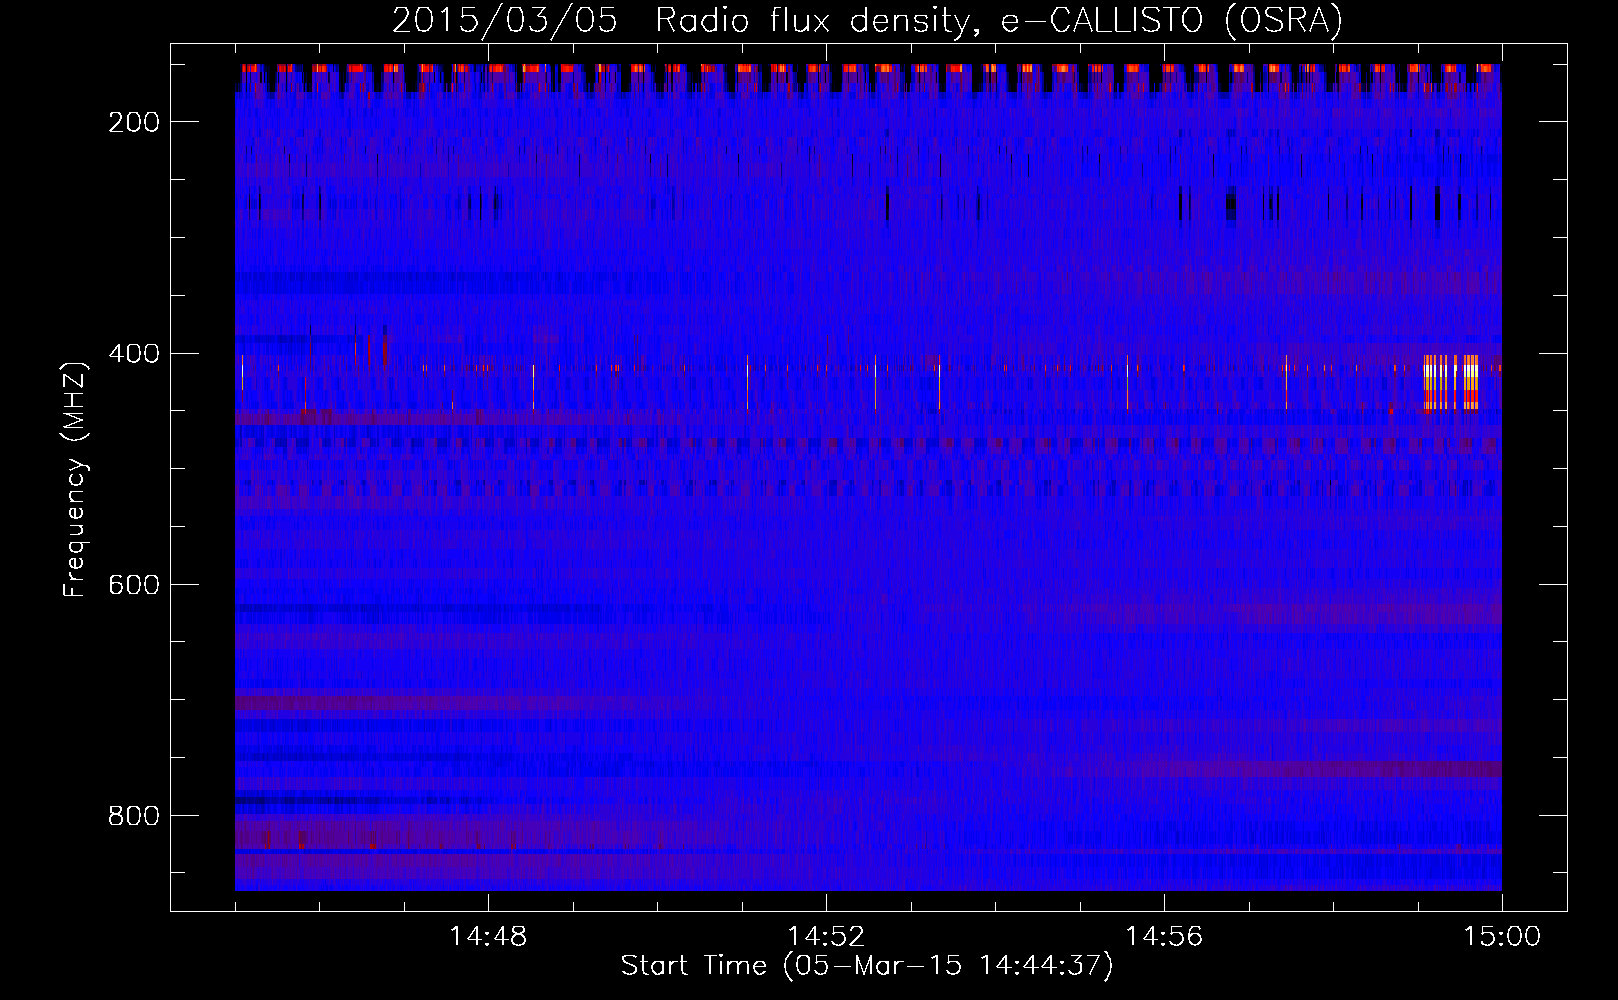
Task: Click the "Frequency (MHZ)" axis label
Action: (75, 479)
